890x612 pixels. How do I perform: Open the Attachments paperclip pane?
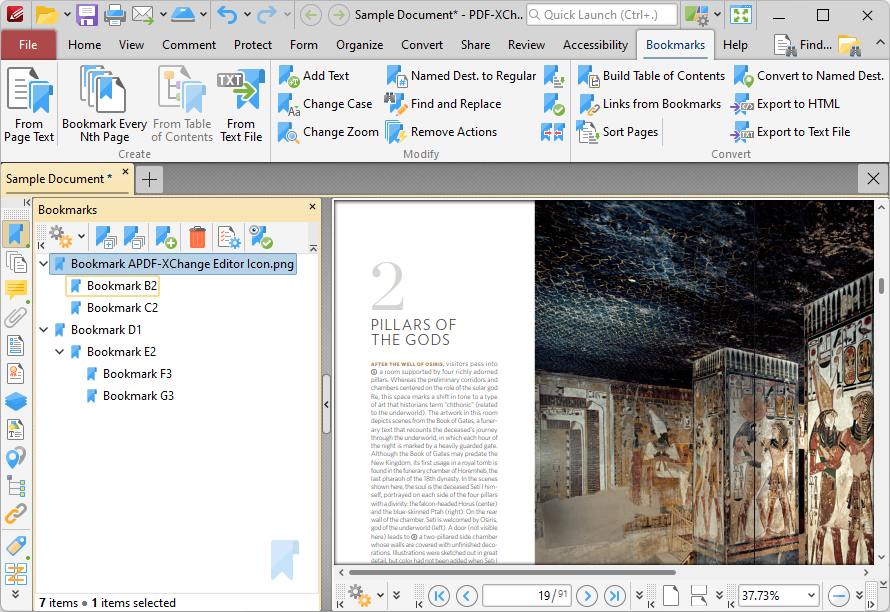16,317
